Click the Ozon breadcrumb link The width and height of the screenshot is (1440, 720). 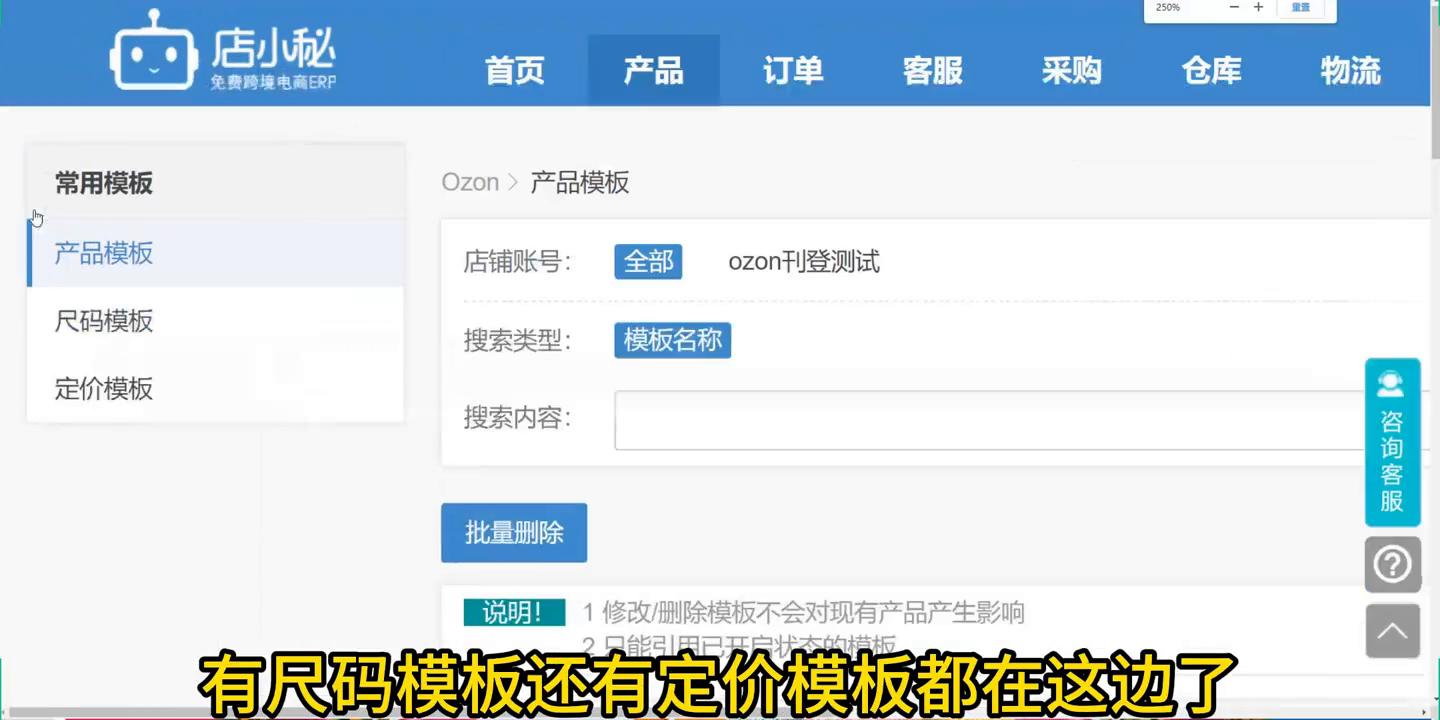470,181
